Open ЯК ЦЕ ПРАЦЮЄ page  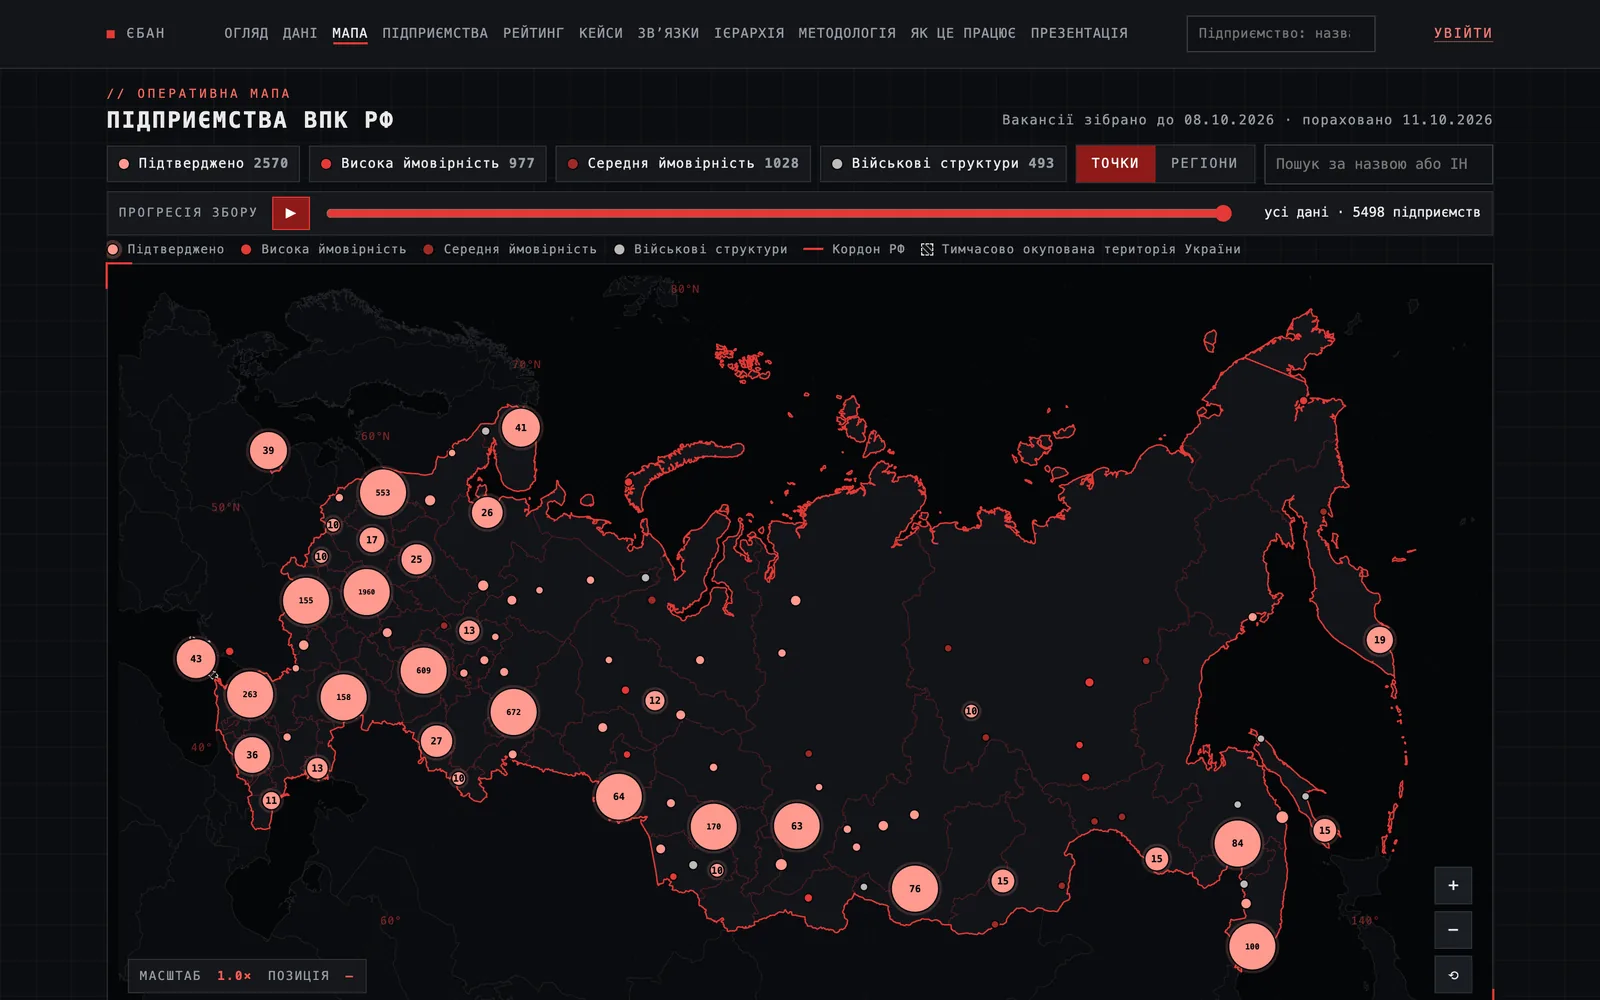tap(963, 33)
